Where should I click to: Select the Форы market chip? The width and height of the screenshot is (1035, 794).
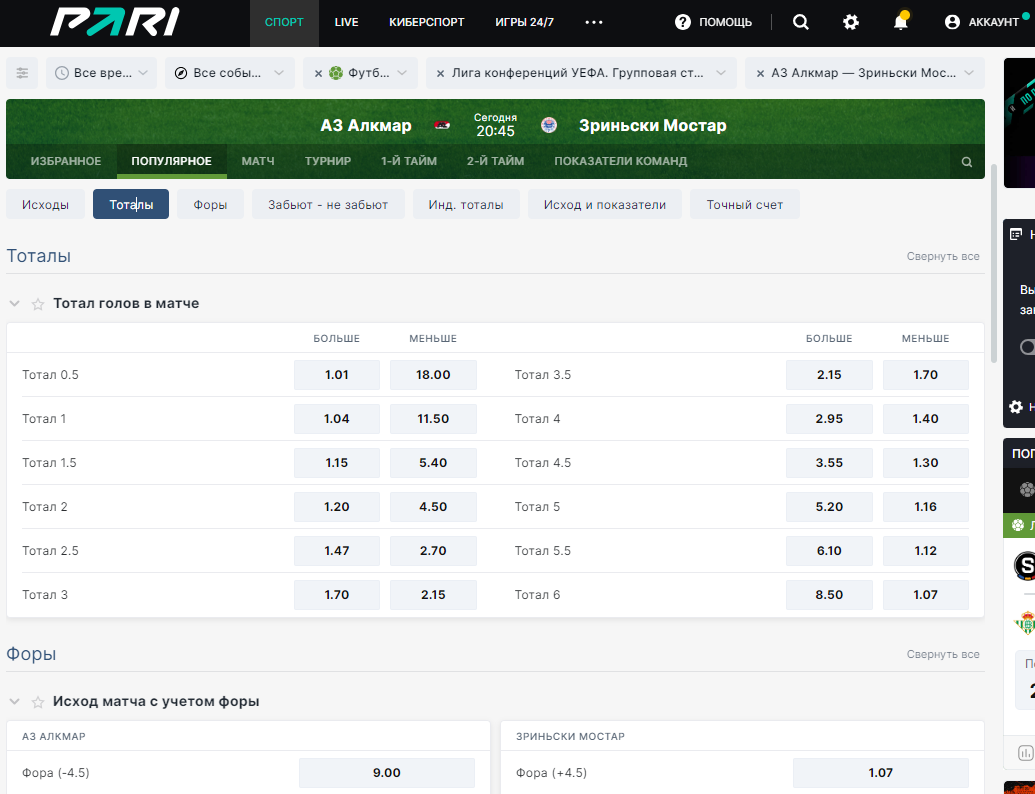tap(210, 205)
